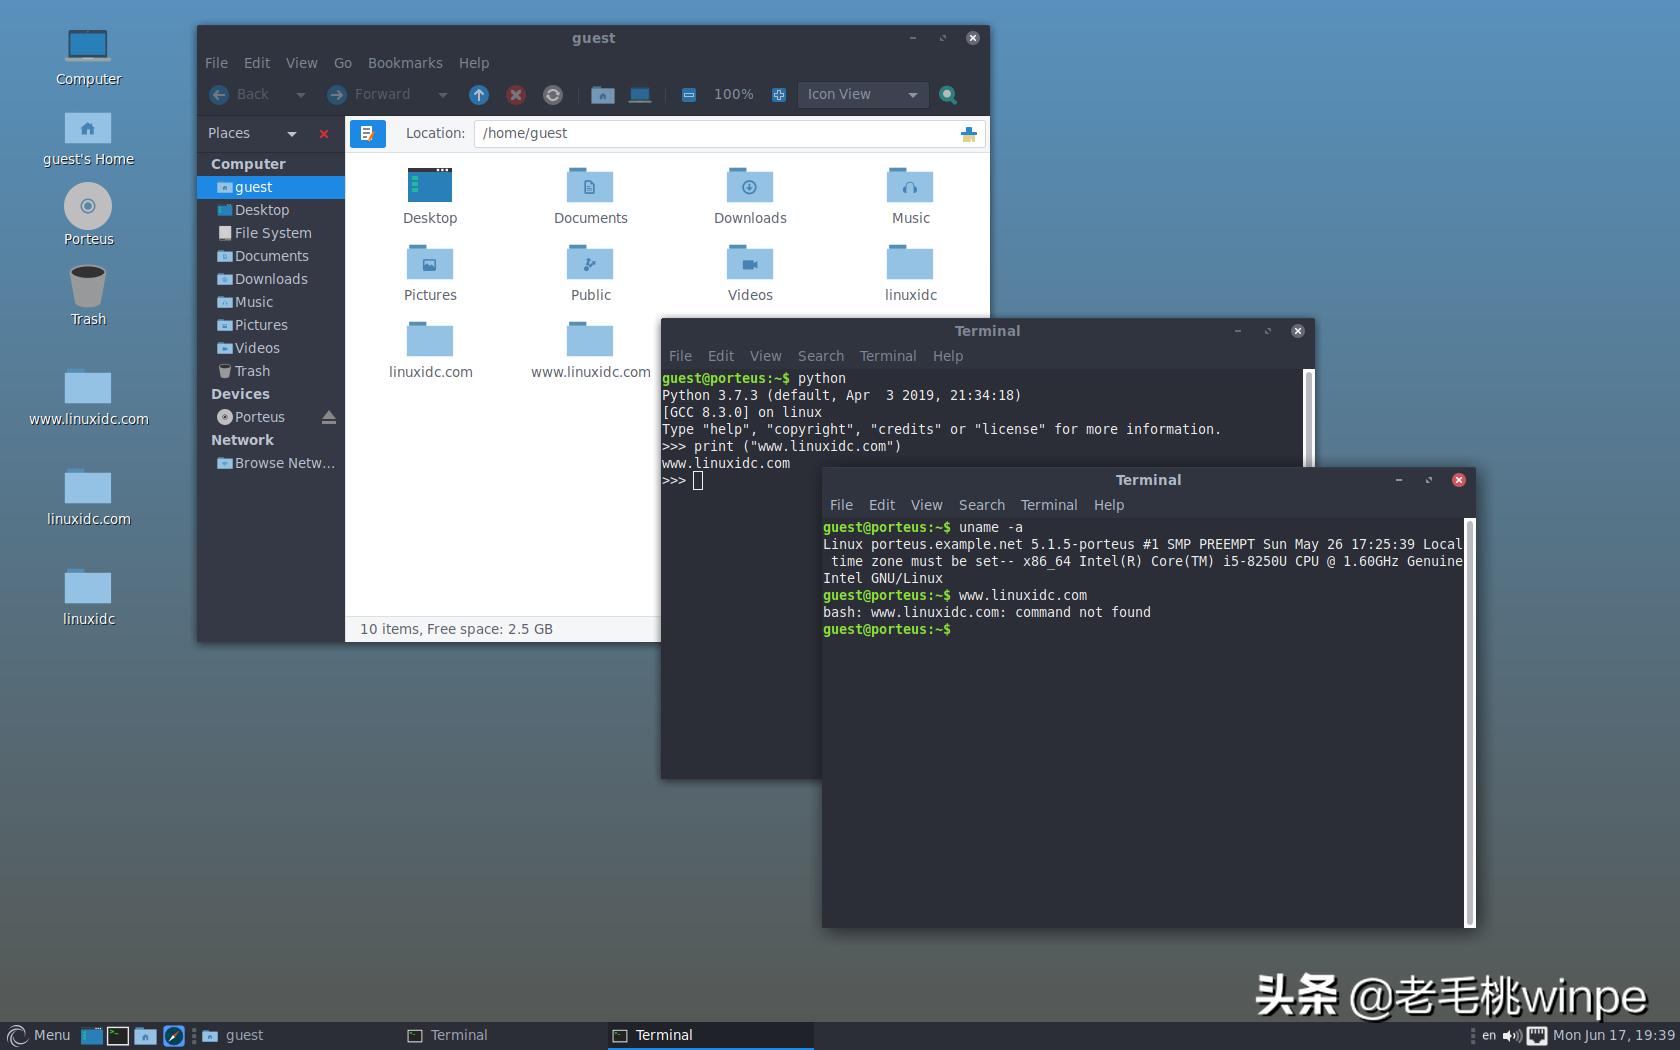Expand the Back button history dropdown
1680x1050 pixels.
(x=300, y=95)
